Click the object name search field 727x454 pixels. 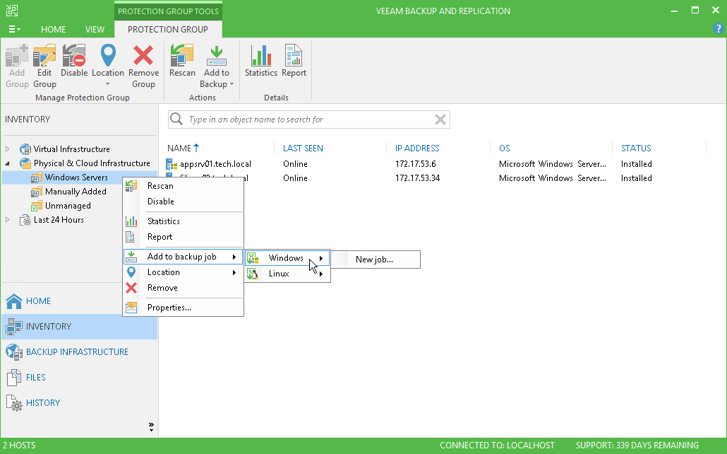309,120
